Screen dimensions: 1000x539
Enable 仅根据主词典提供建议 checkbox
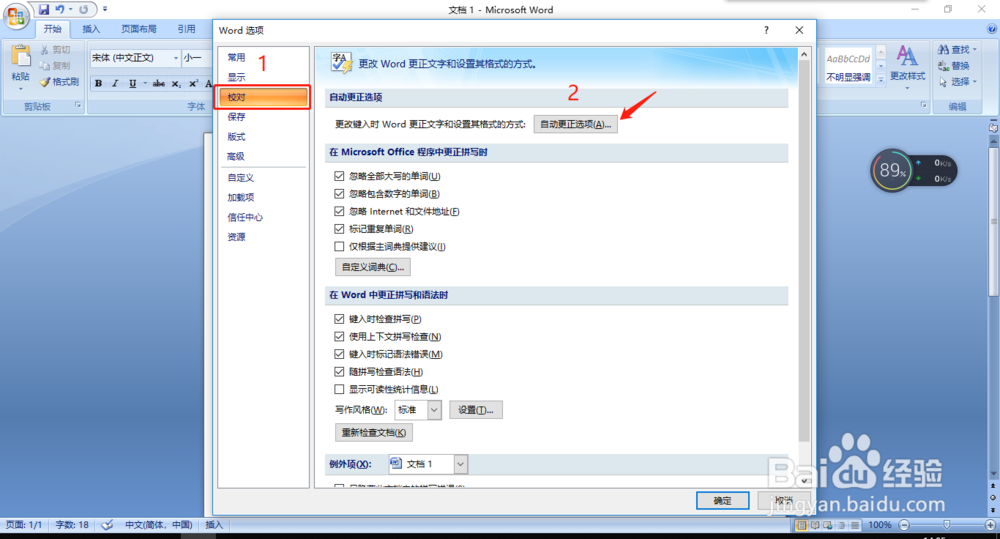click(339, 246)
